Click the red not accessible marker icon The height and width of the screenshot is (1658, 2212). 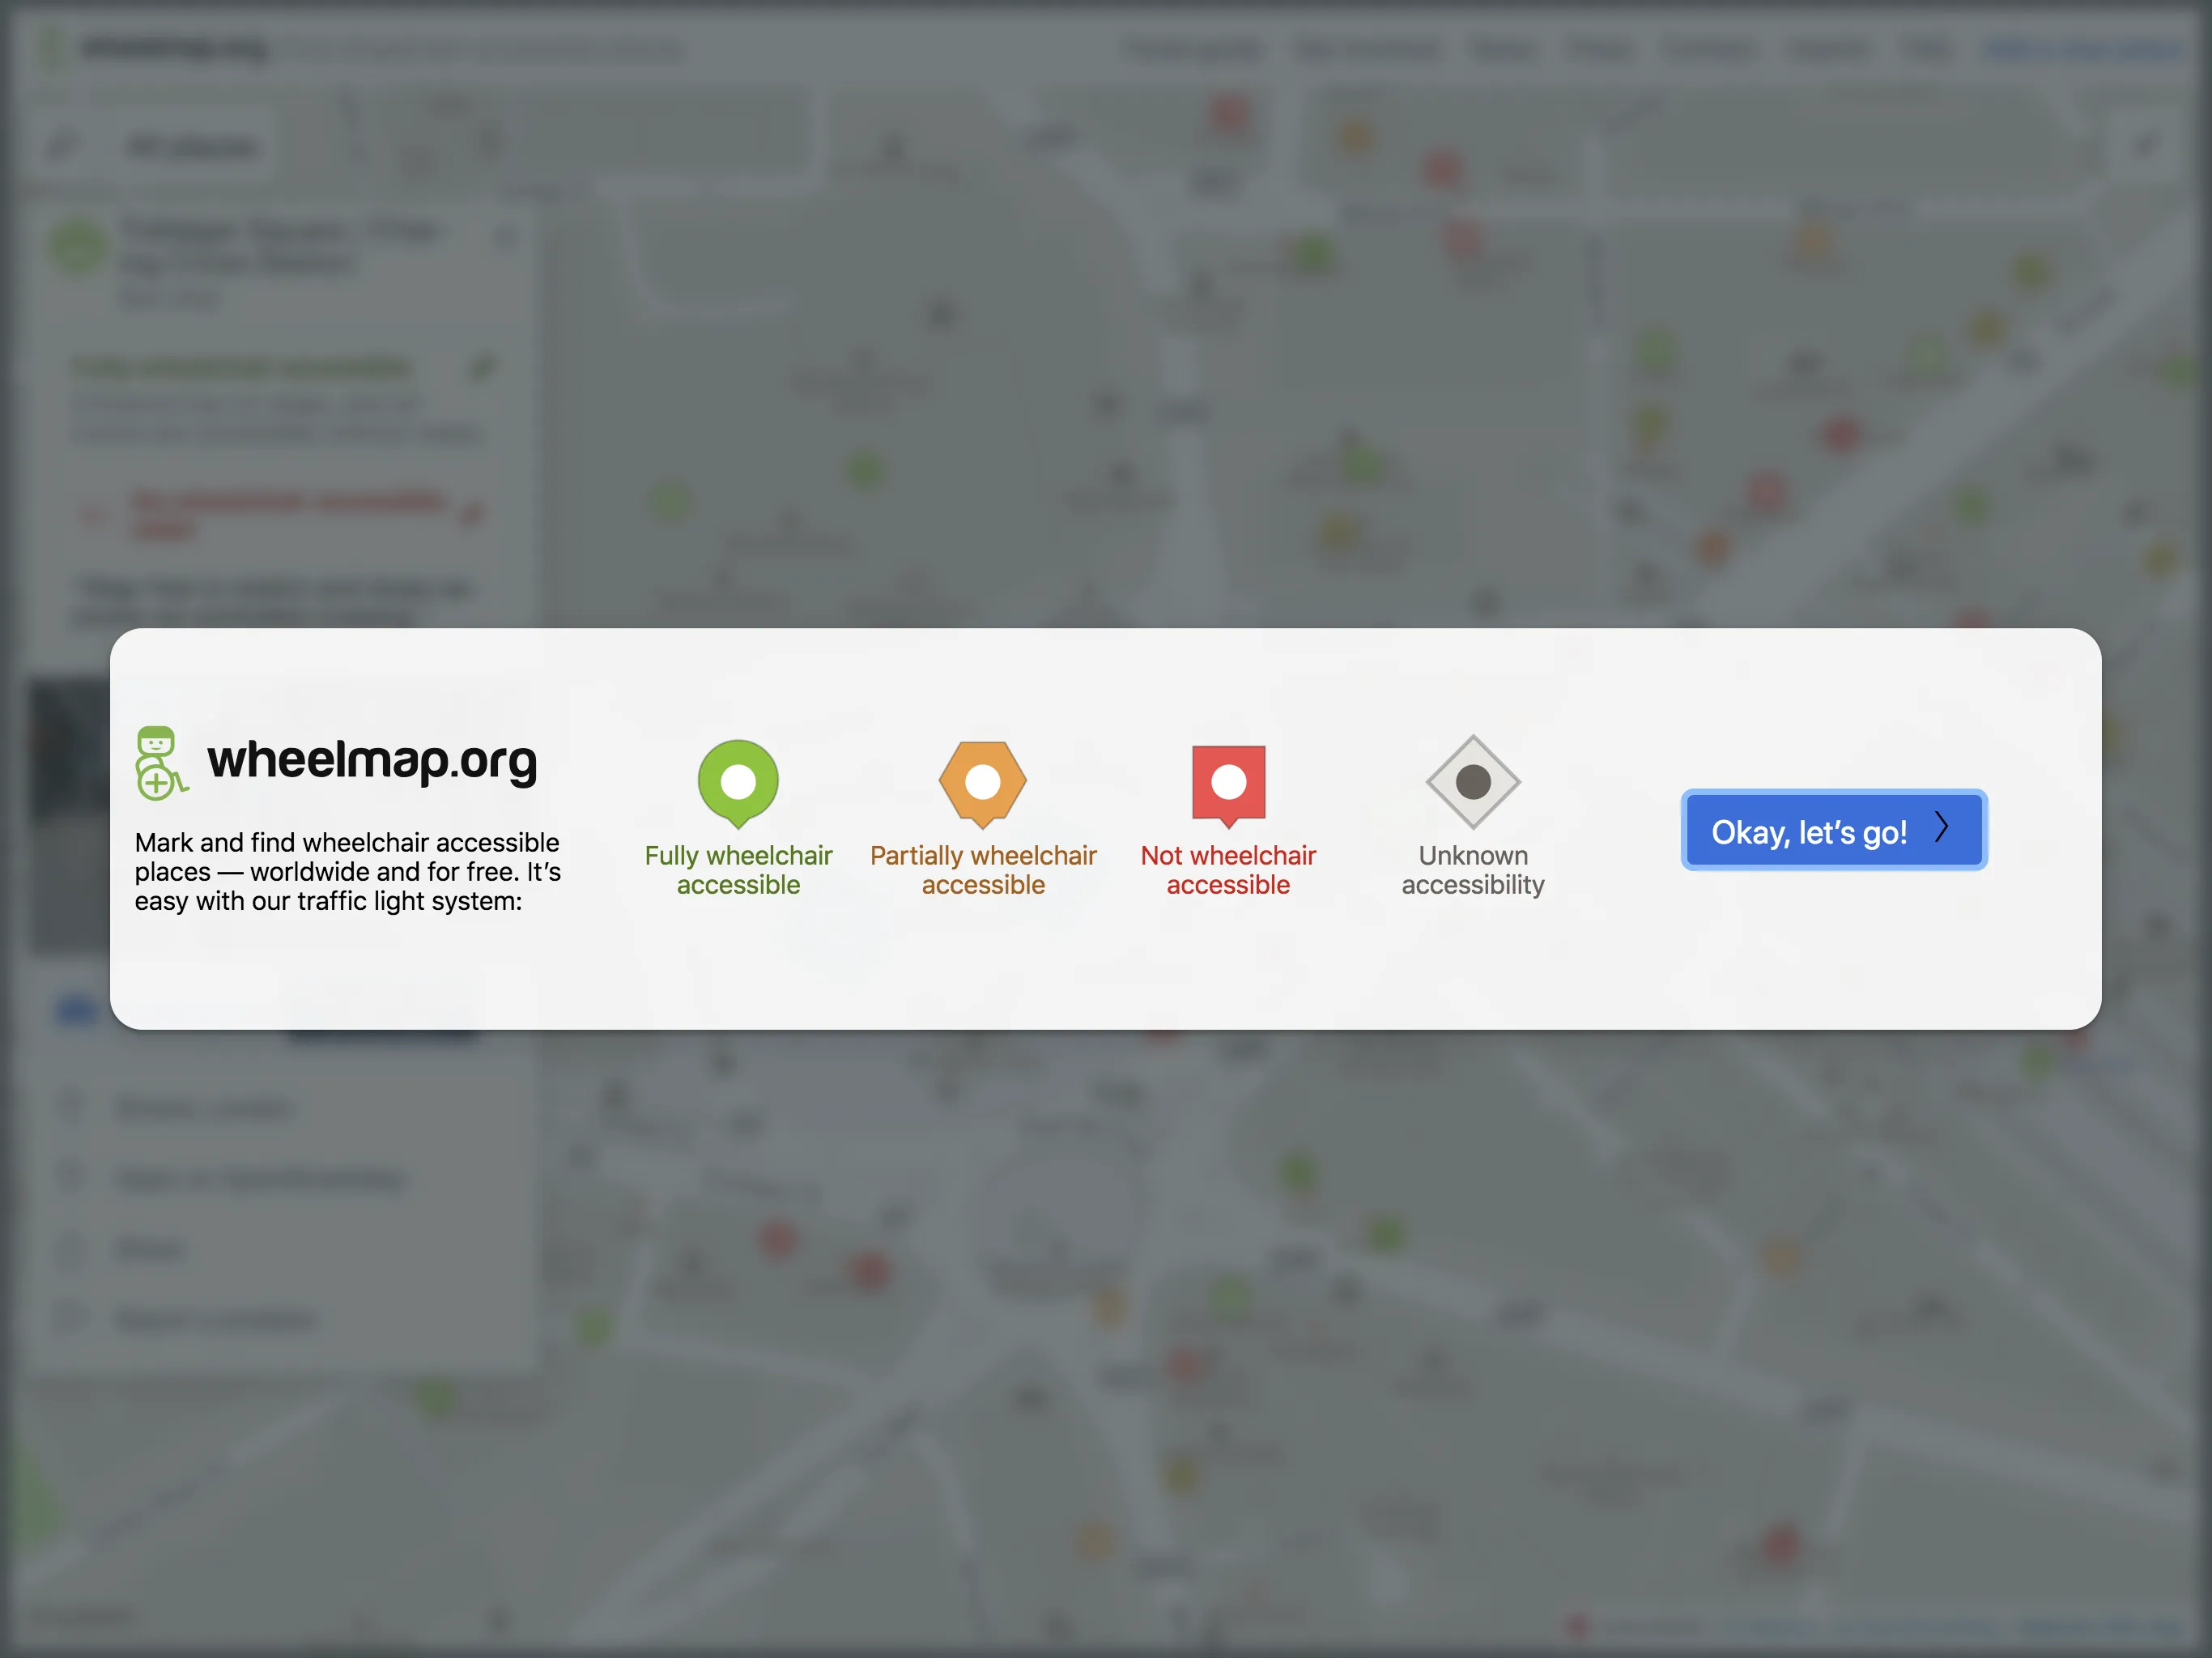(x=1228, y=786)
